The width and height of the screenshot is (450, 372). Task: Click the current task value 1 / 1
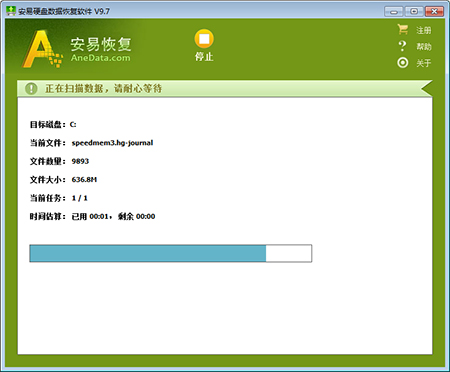pos(80,198)
